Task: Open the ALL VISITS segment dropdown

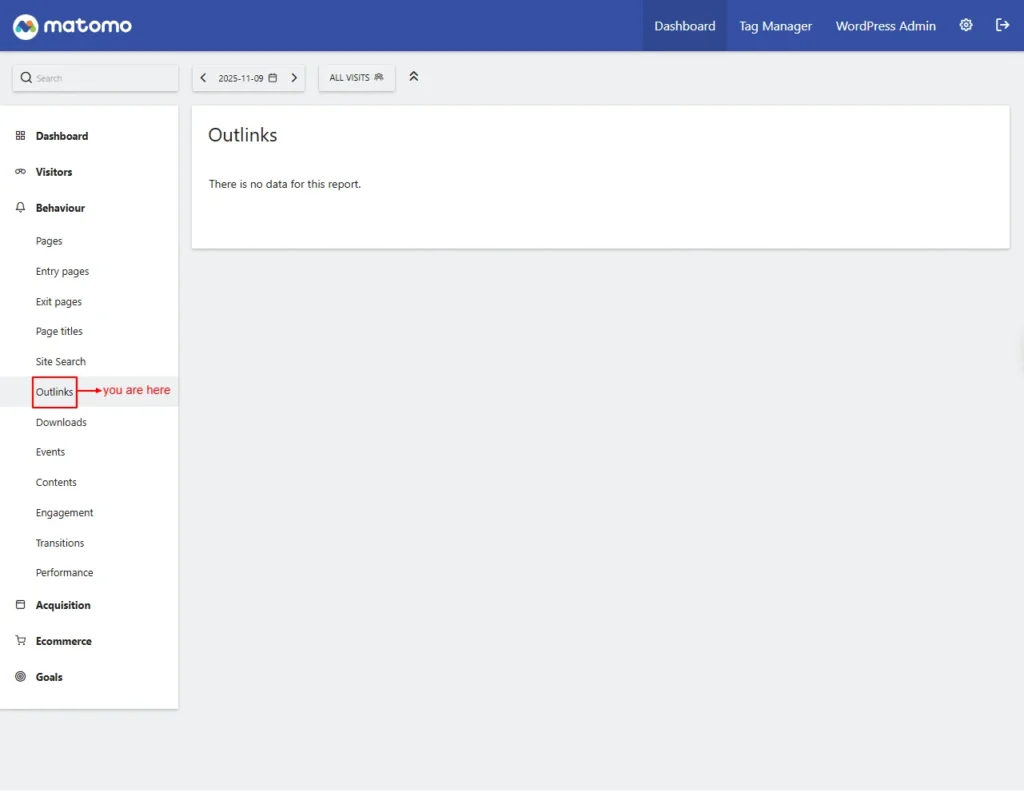Action: point(356,78)
